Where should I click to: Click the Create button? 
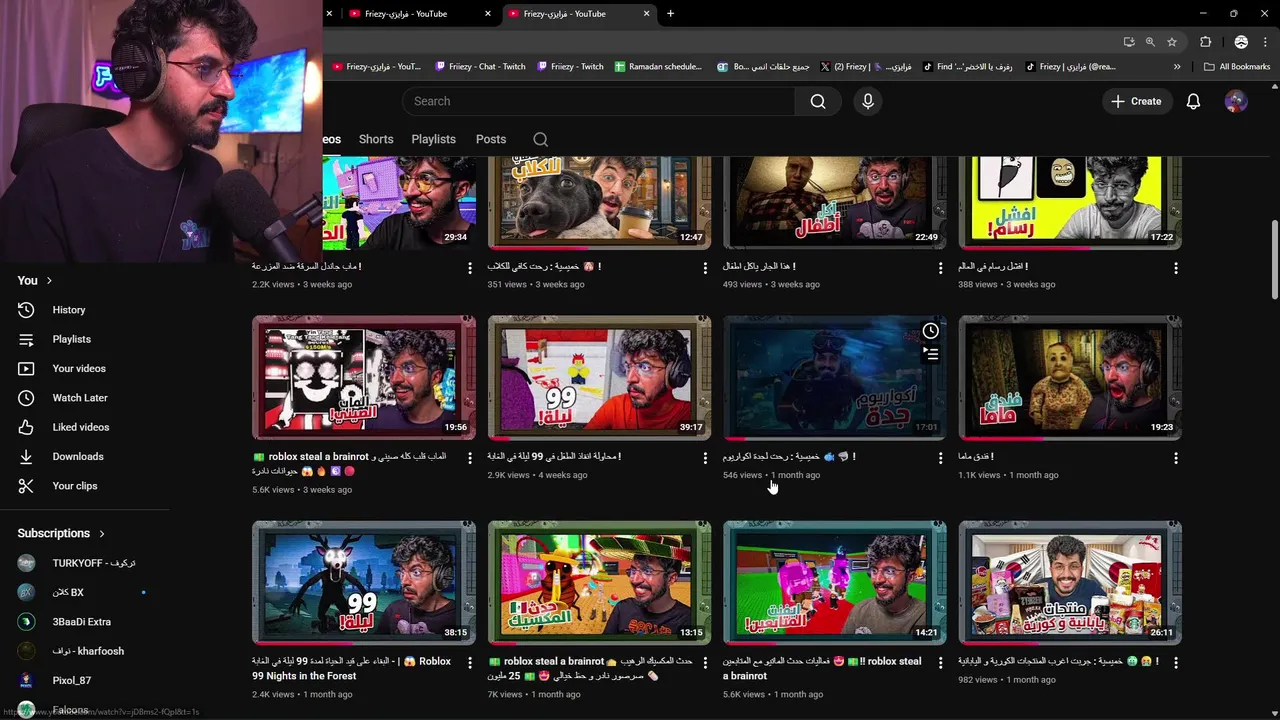[1136, 101]
